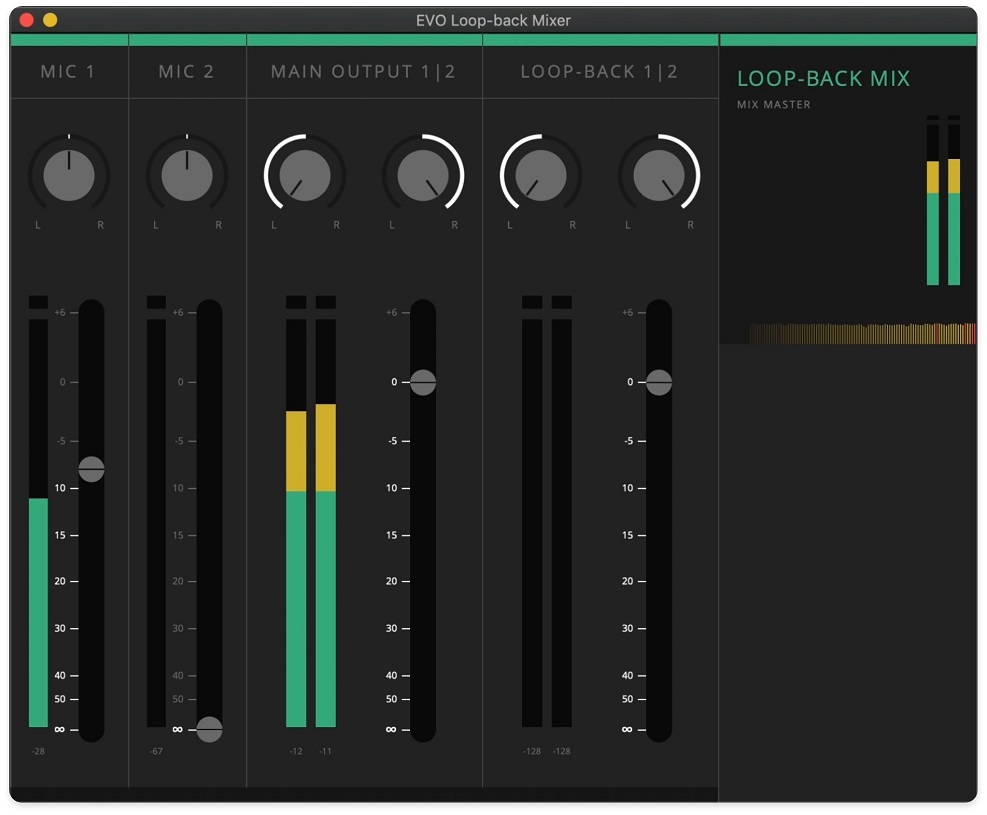Image resolution: width=987 pixels, height=815 pixels.
Task: Click Main Output right channel pan knob
Action: click(x=423, y=176)
